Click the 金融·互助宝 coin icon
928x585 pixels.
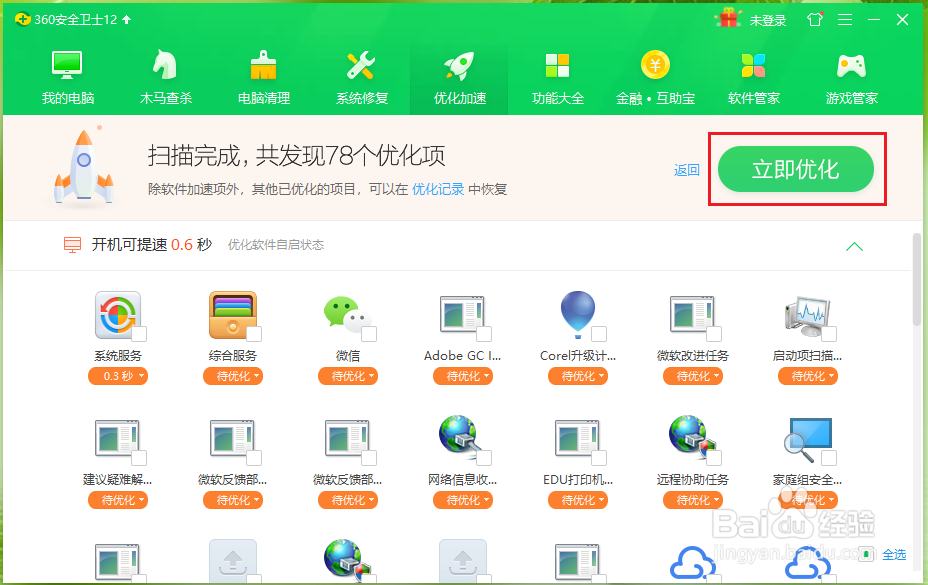coord(655,64)
